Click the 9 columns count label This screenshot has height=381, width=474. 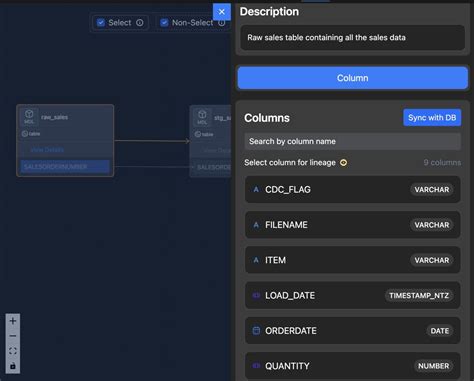click(442, 163)
